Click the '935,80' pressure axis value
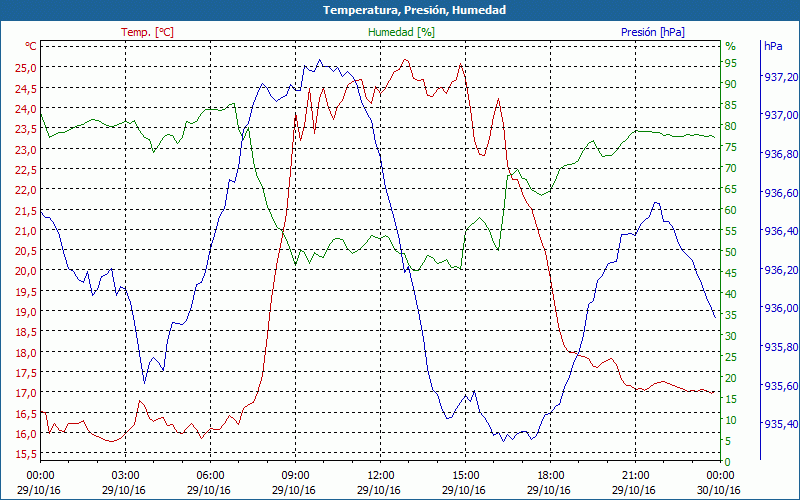The height and width of the screenshot is (500, 800). (x=781, y=347)
